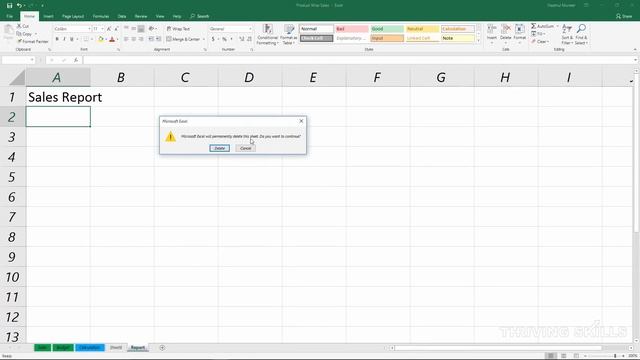Click the Search box in ribbon

[200, 16]
